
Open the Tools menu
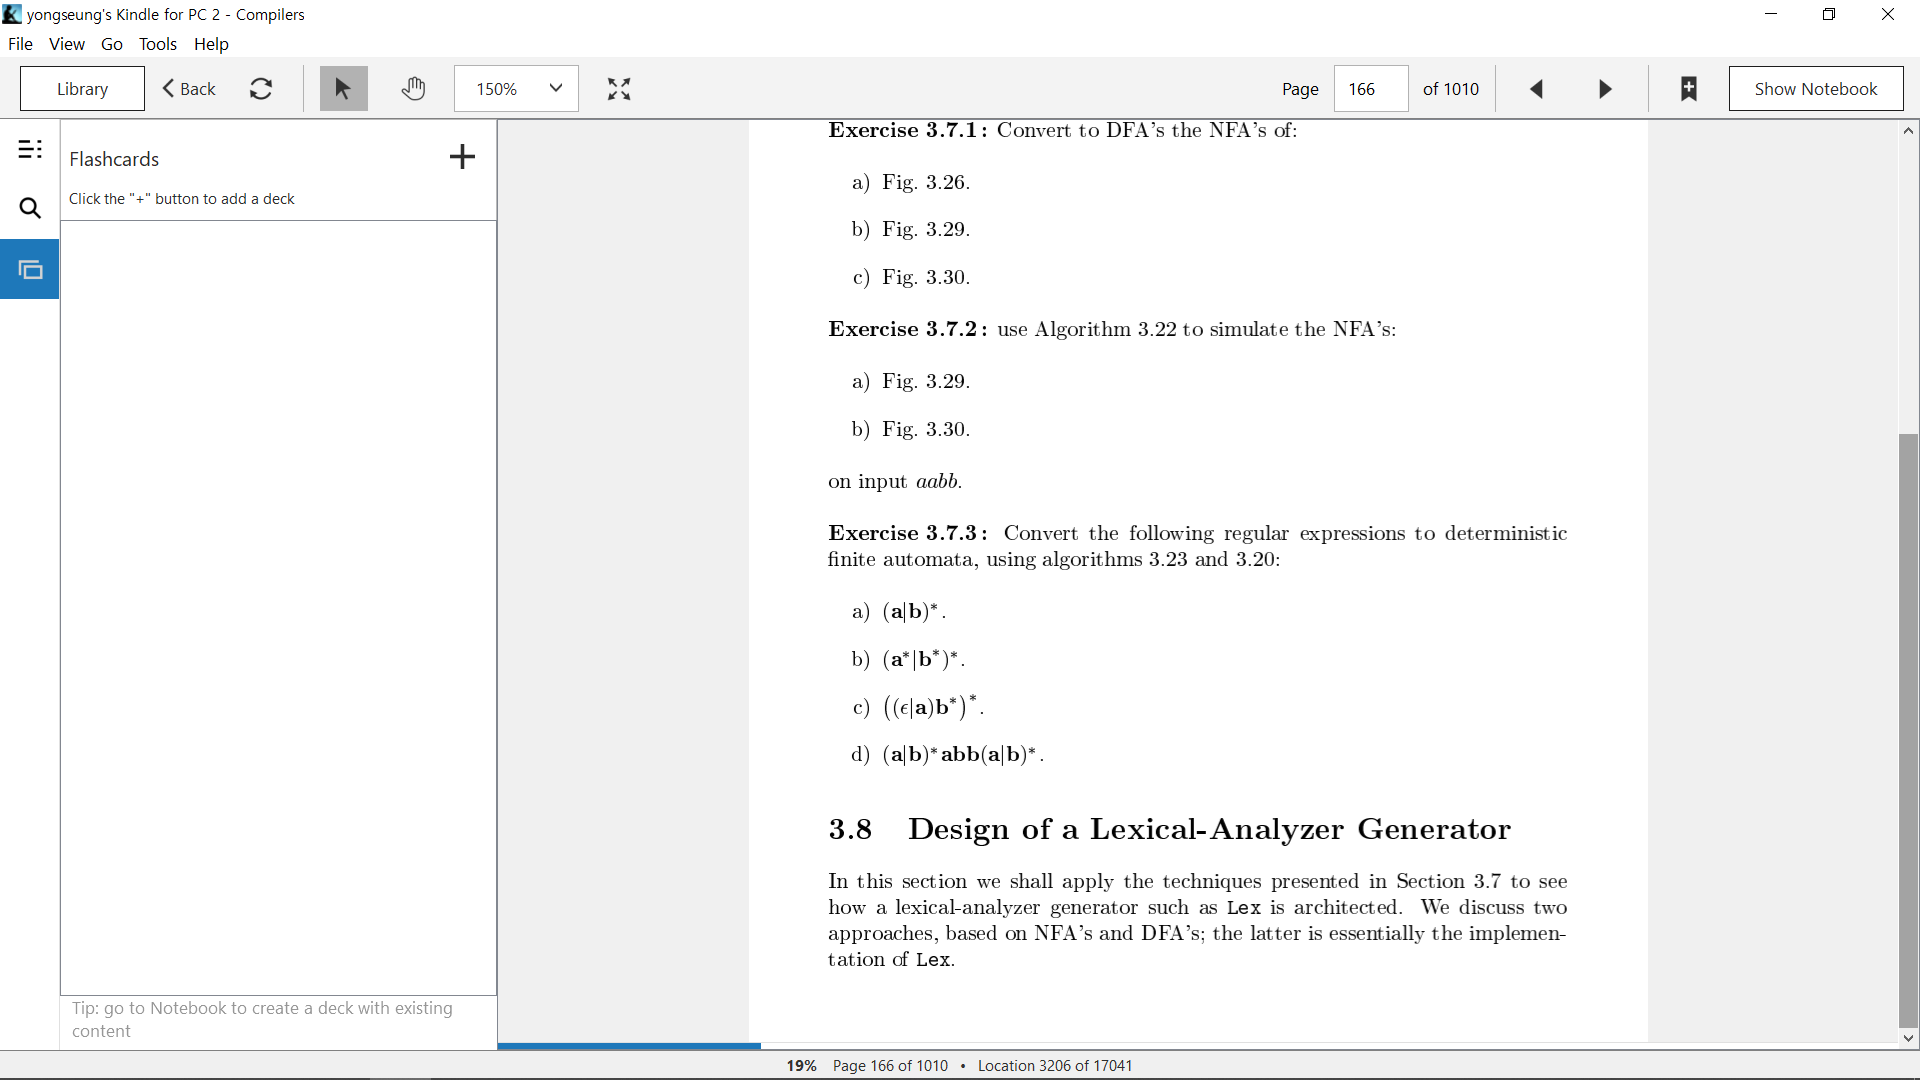[x=158, y=44]
